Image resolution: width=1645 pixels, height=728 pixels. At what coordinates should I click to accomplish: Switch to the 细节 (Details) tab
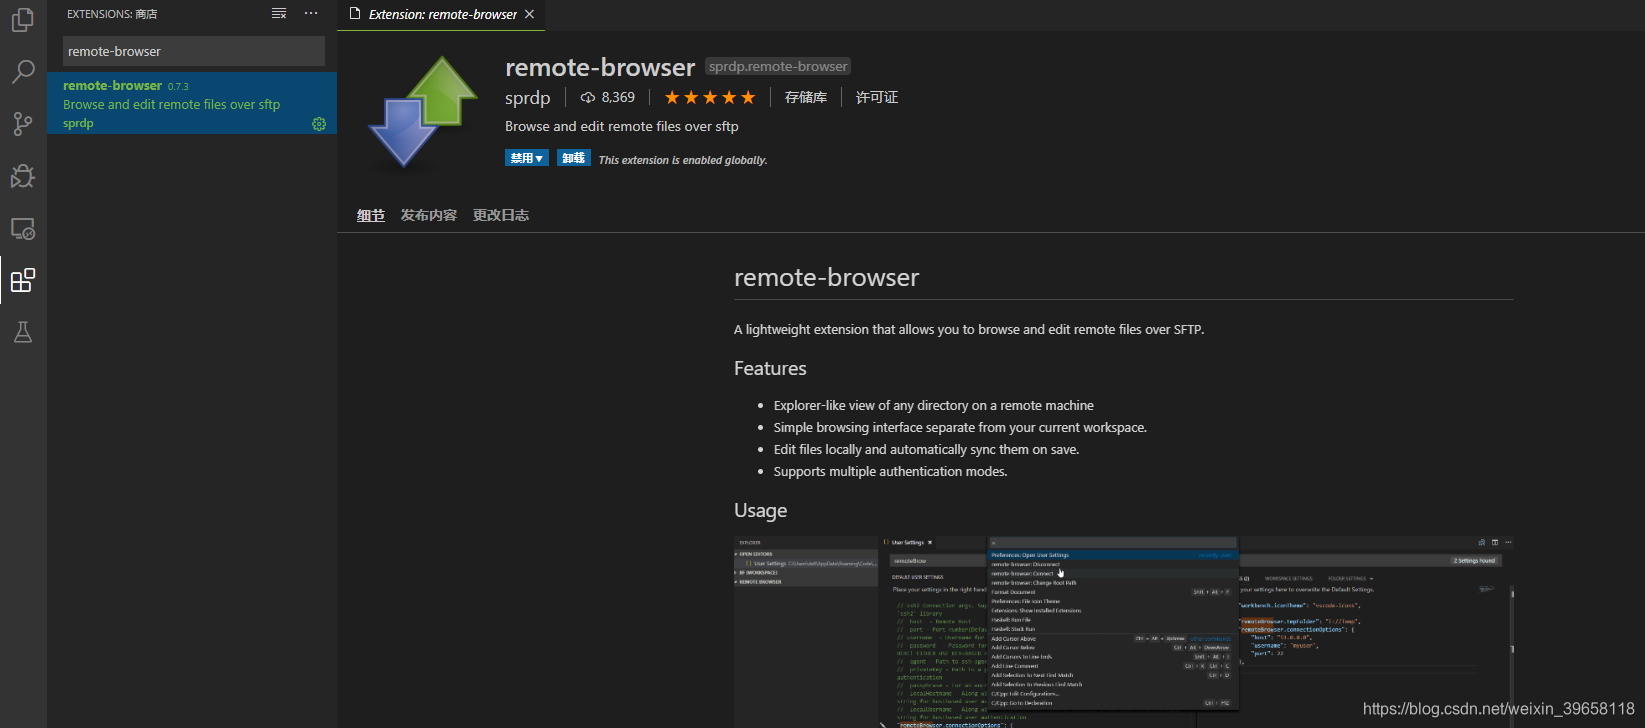(x=371, y=215)
